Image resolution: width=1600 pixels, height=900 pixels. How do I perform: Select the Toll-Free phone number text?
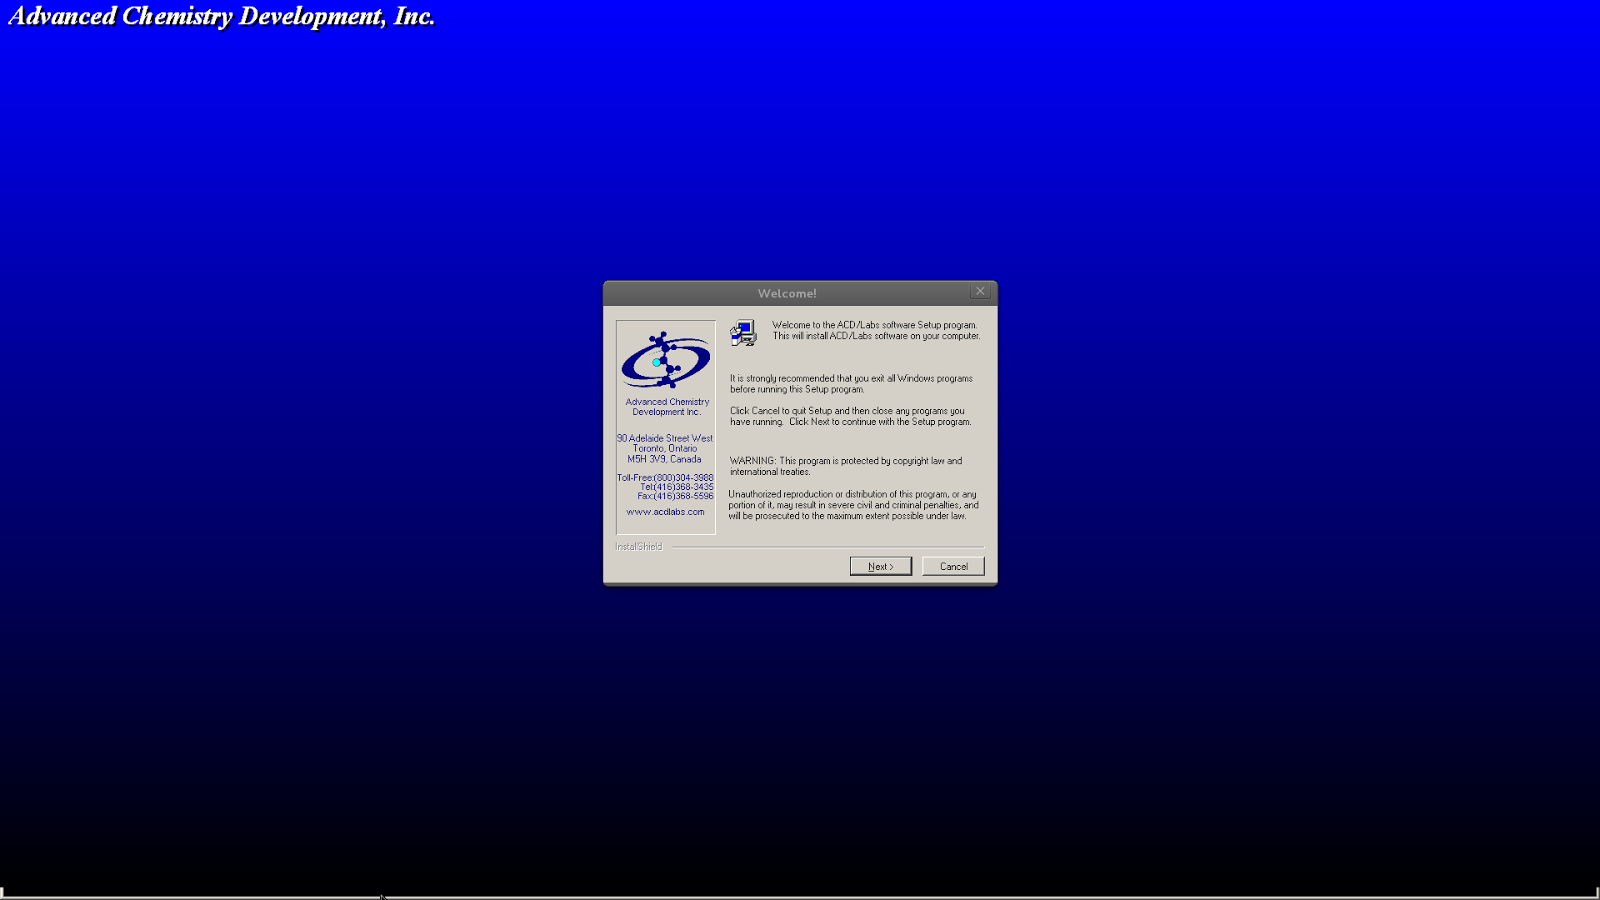(665, 478)
